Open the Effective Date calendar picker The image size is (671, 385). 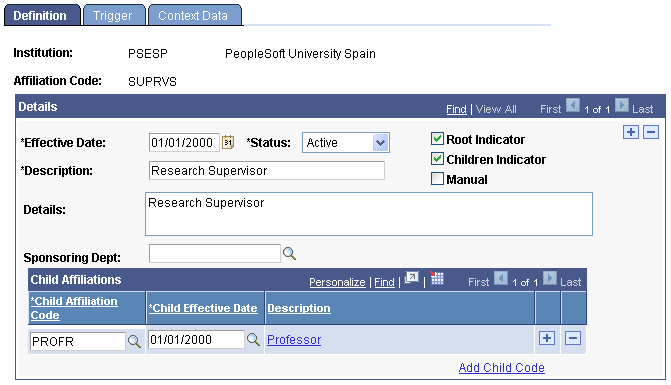tap(228, 142)
